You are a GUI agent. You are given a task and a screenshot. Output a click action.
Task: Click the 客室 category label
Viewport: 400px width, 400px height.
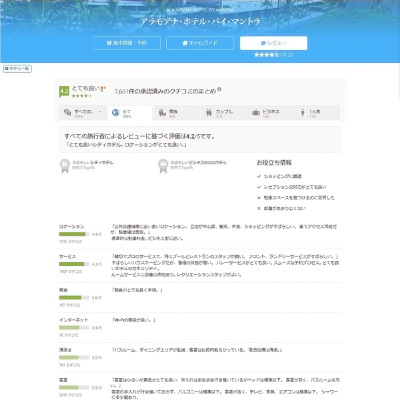63,380
